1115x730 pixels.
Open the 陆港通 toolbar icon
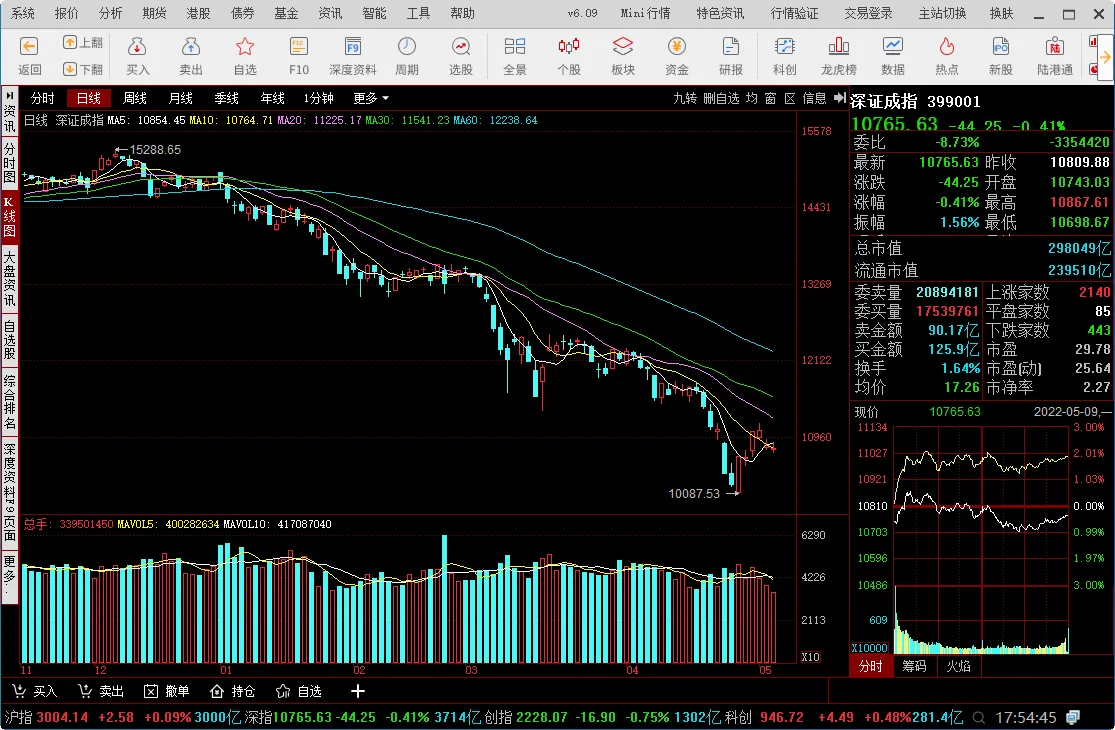(x=1055, y=47)
